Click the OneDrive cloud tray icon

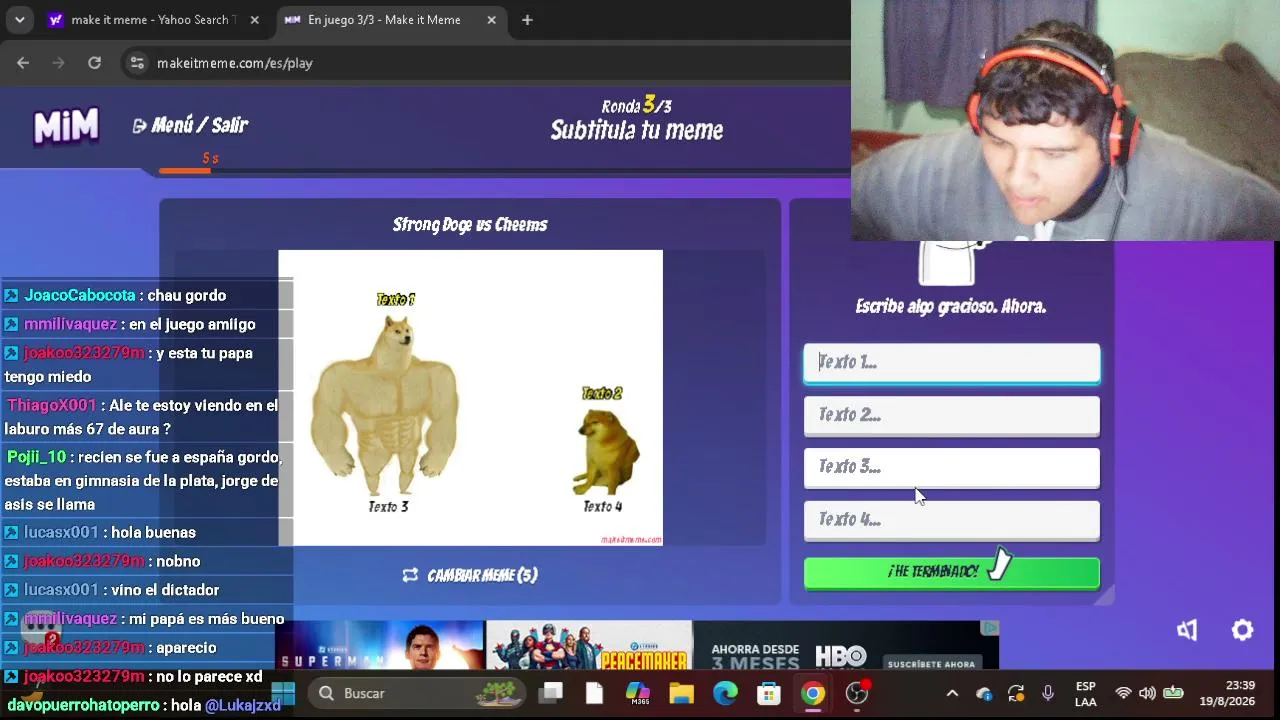(984, 693)
